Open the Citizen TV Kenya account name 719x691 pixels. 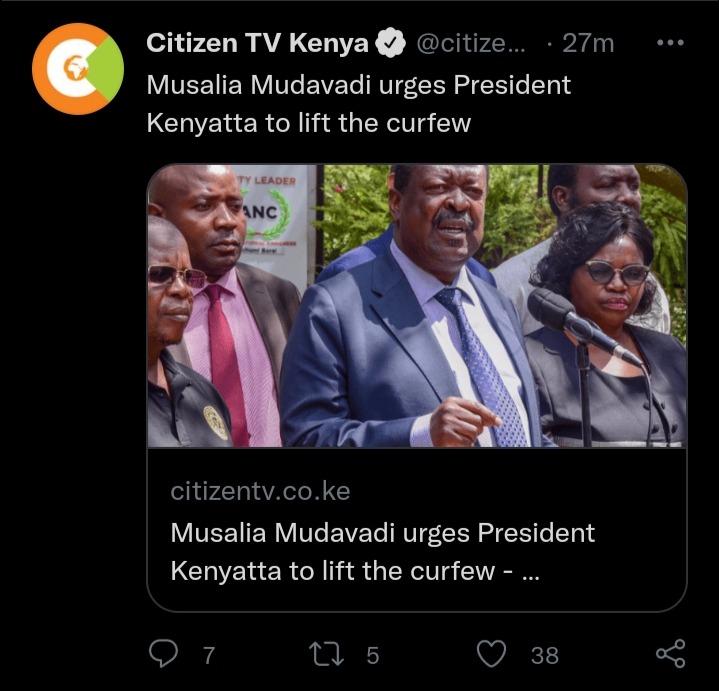258,43
